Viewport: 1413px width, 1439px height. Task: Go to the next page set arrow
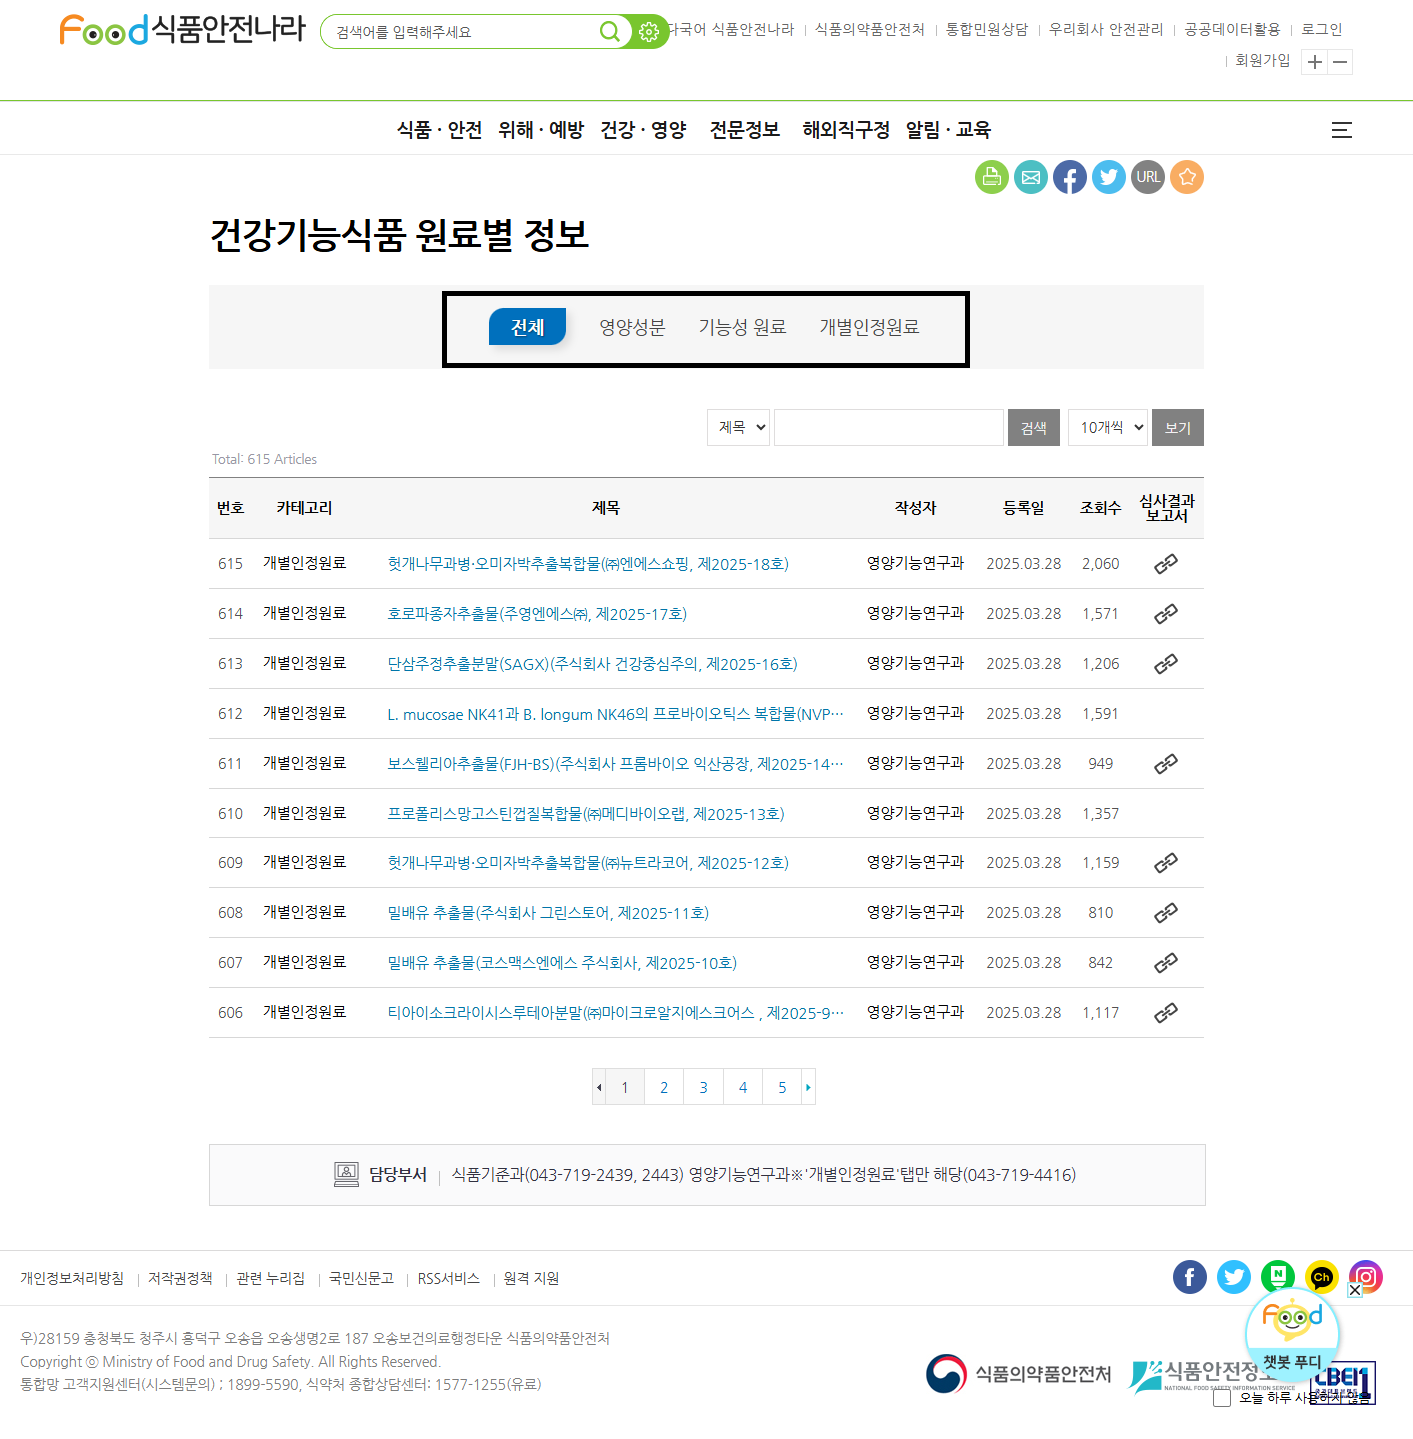(x=808, y=1087)
